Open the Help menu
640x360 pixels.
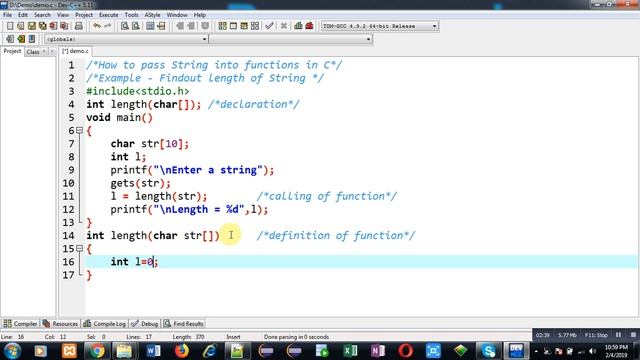pos(200,15)
